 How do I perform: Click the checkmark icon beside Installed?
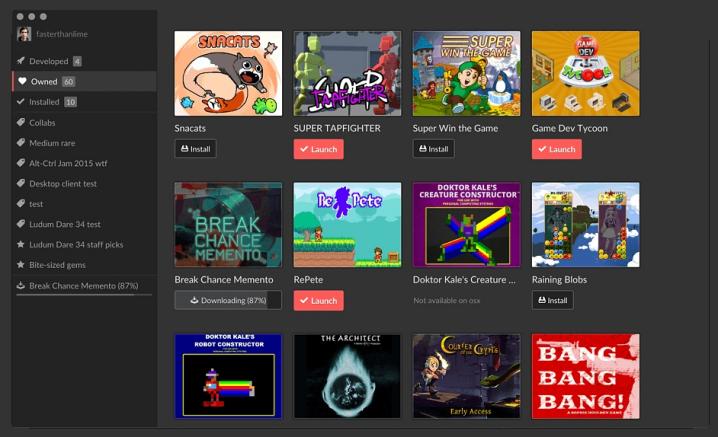[x=21, y=101]
